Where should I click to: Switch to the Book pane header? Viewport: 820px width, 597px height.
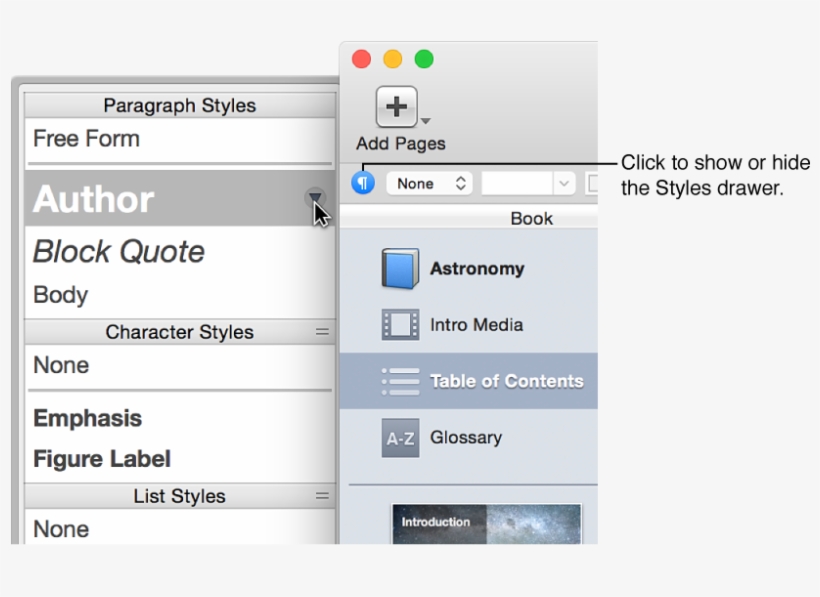pos(531,218)
